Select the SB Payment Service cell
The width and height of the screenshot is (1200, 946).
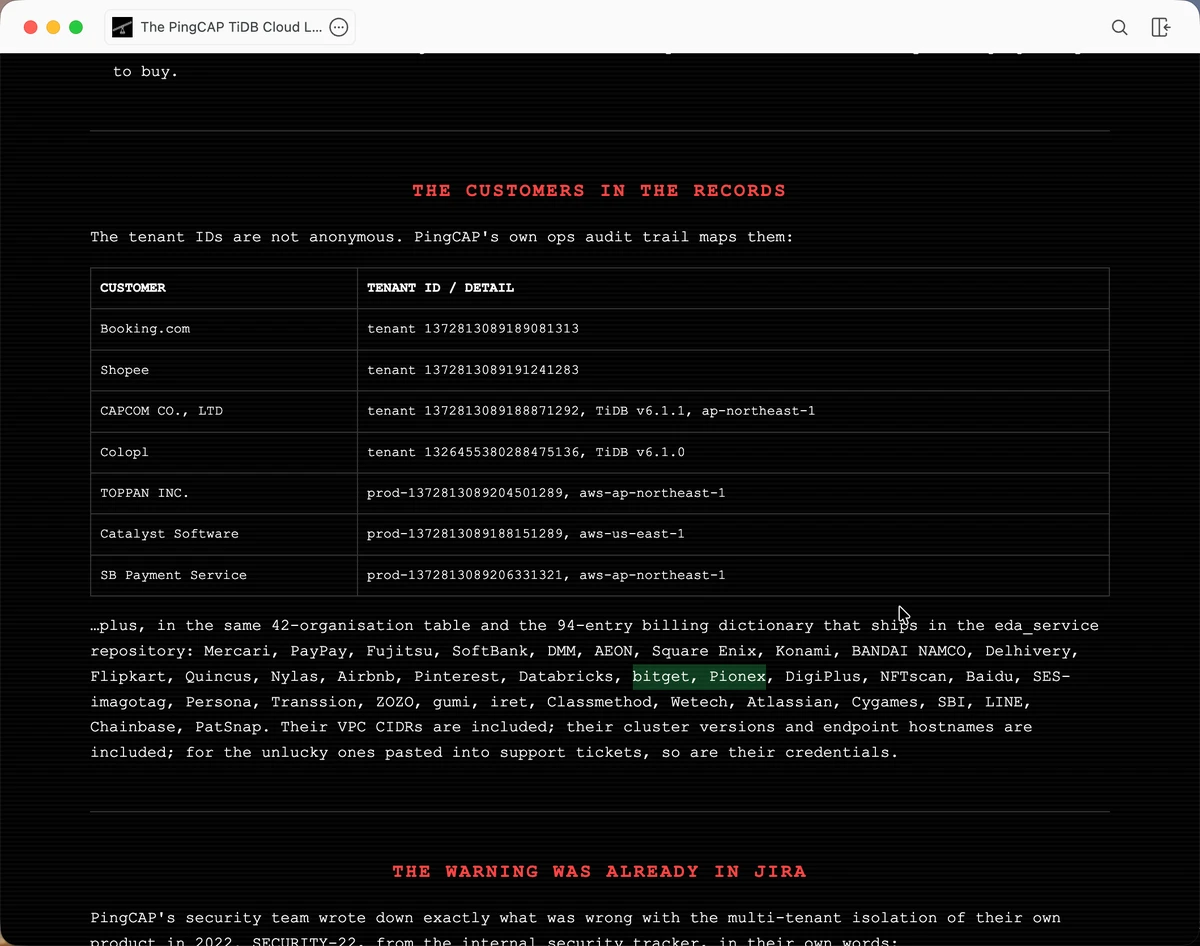coord(224,575)
